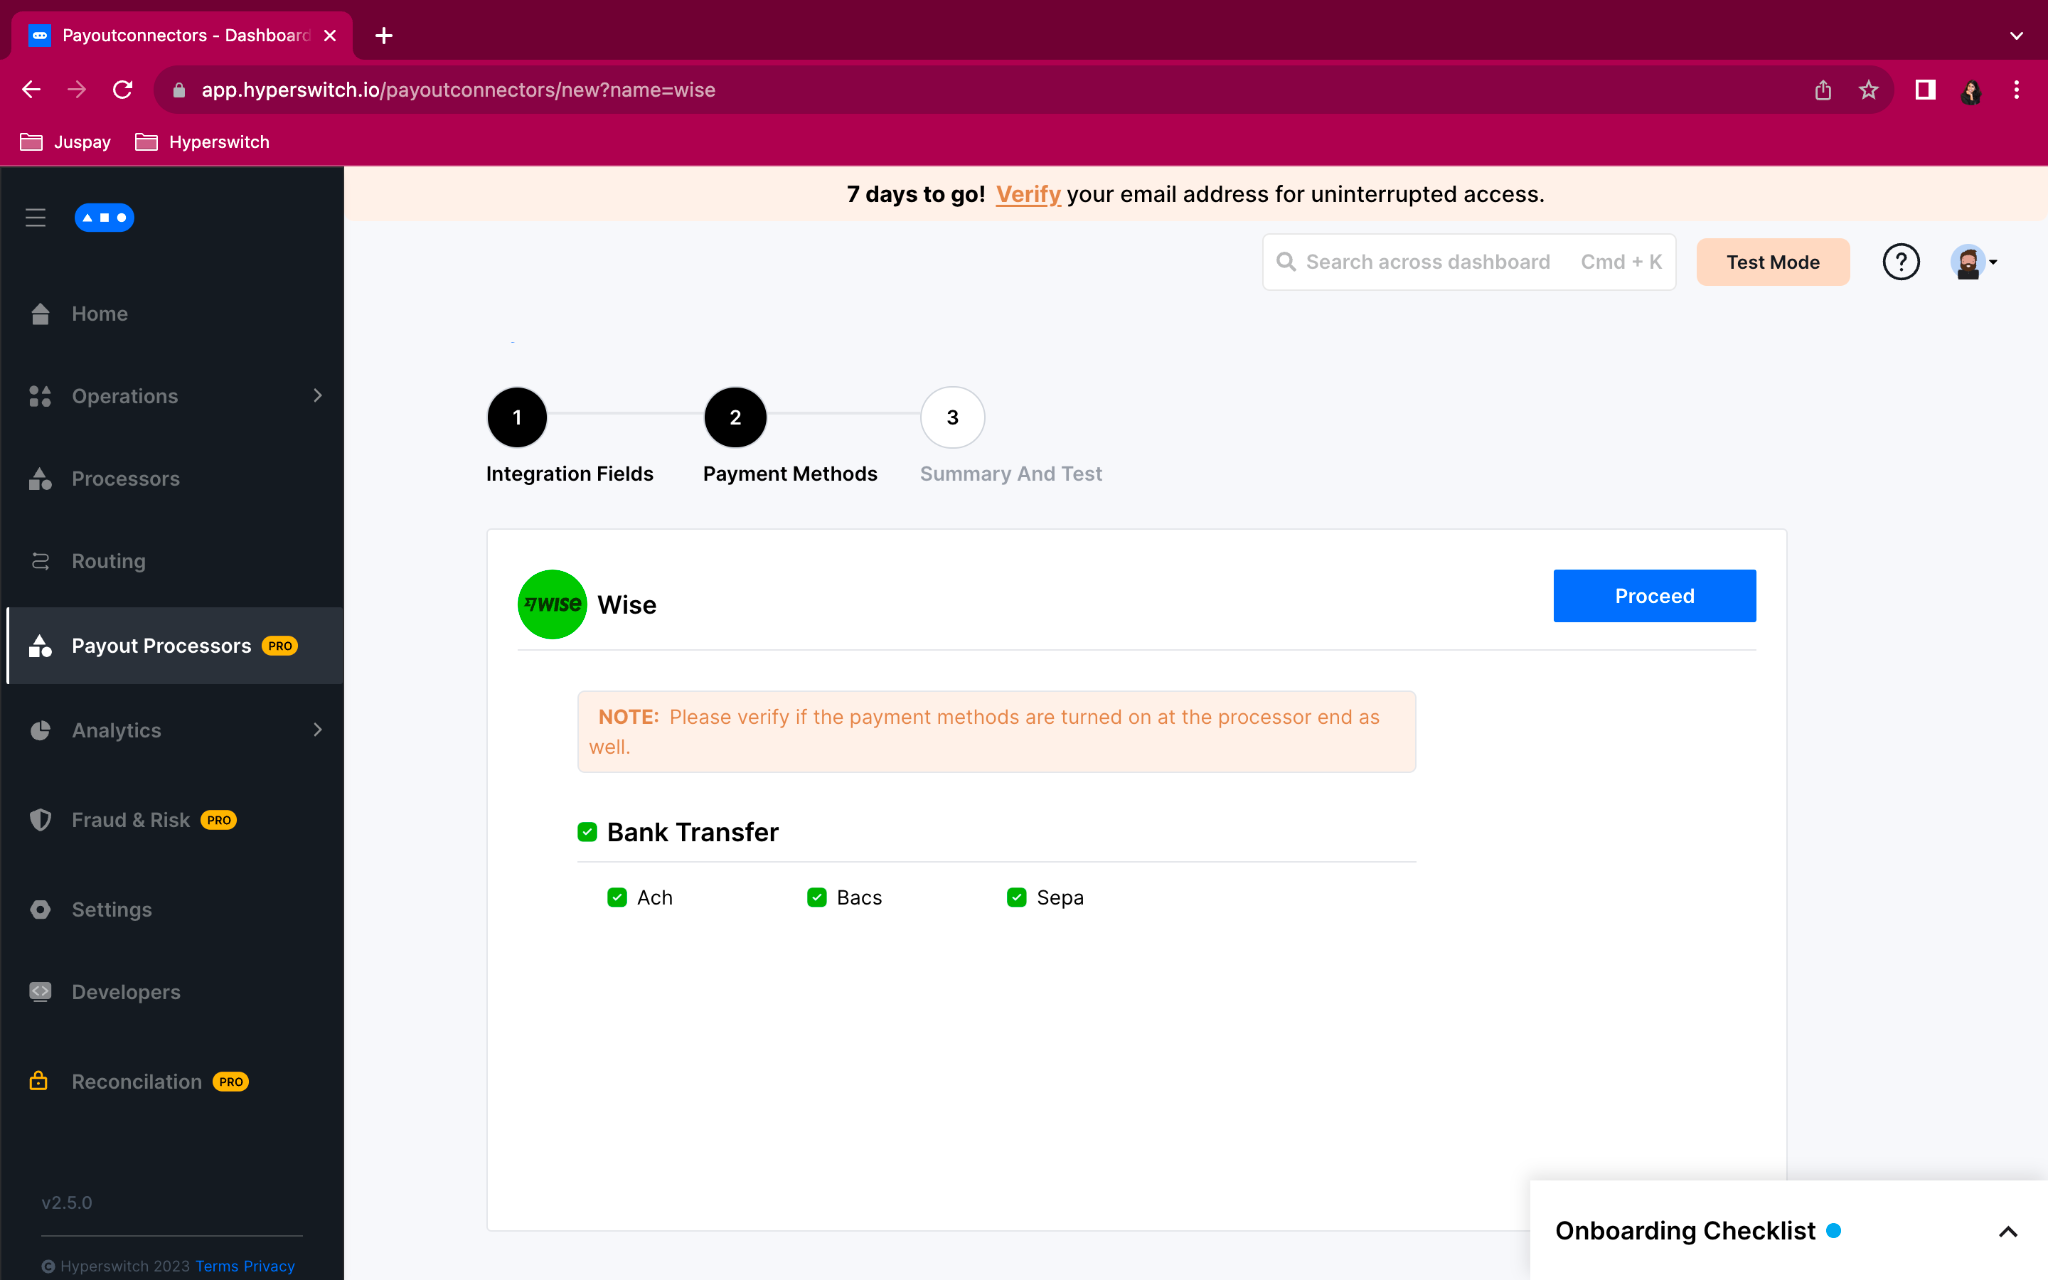Viewport: 2048px width, 1280px height.
Task: Open the Home section icon
Action: 40,313
